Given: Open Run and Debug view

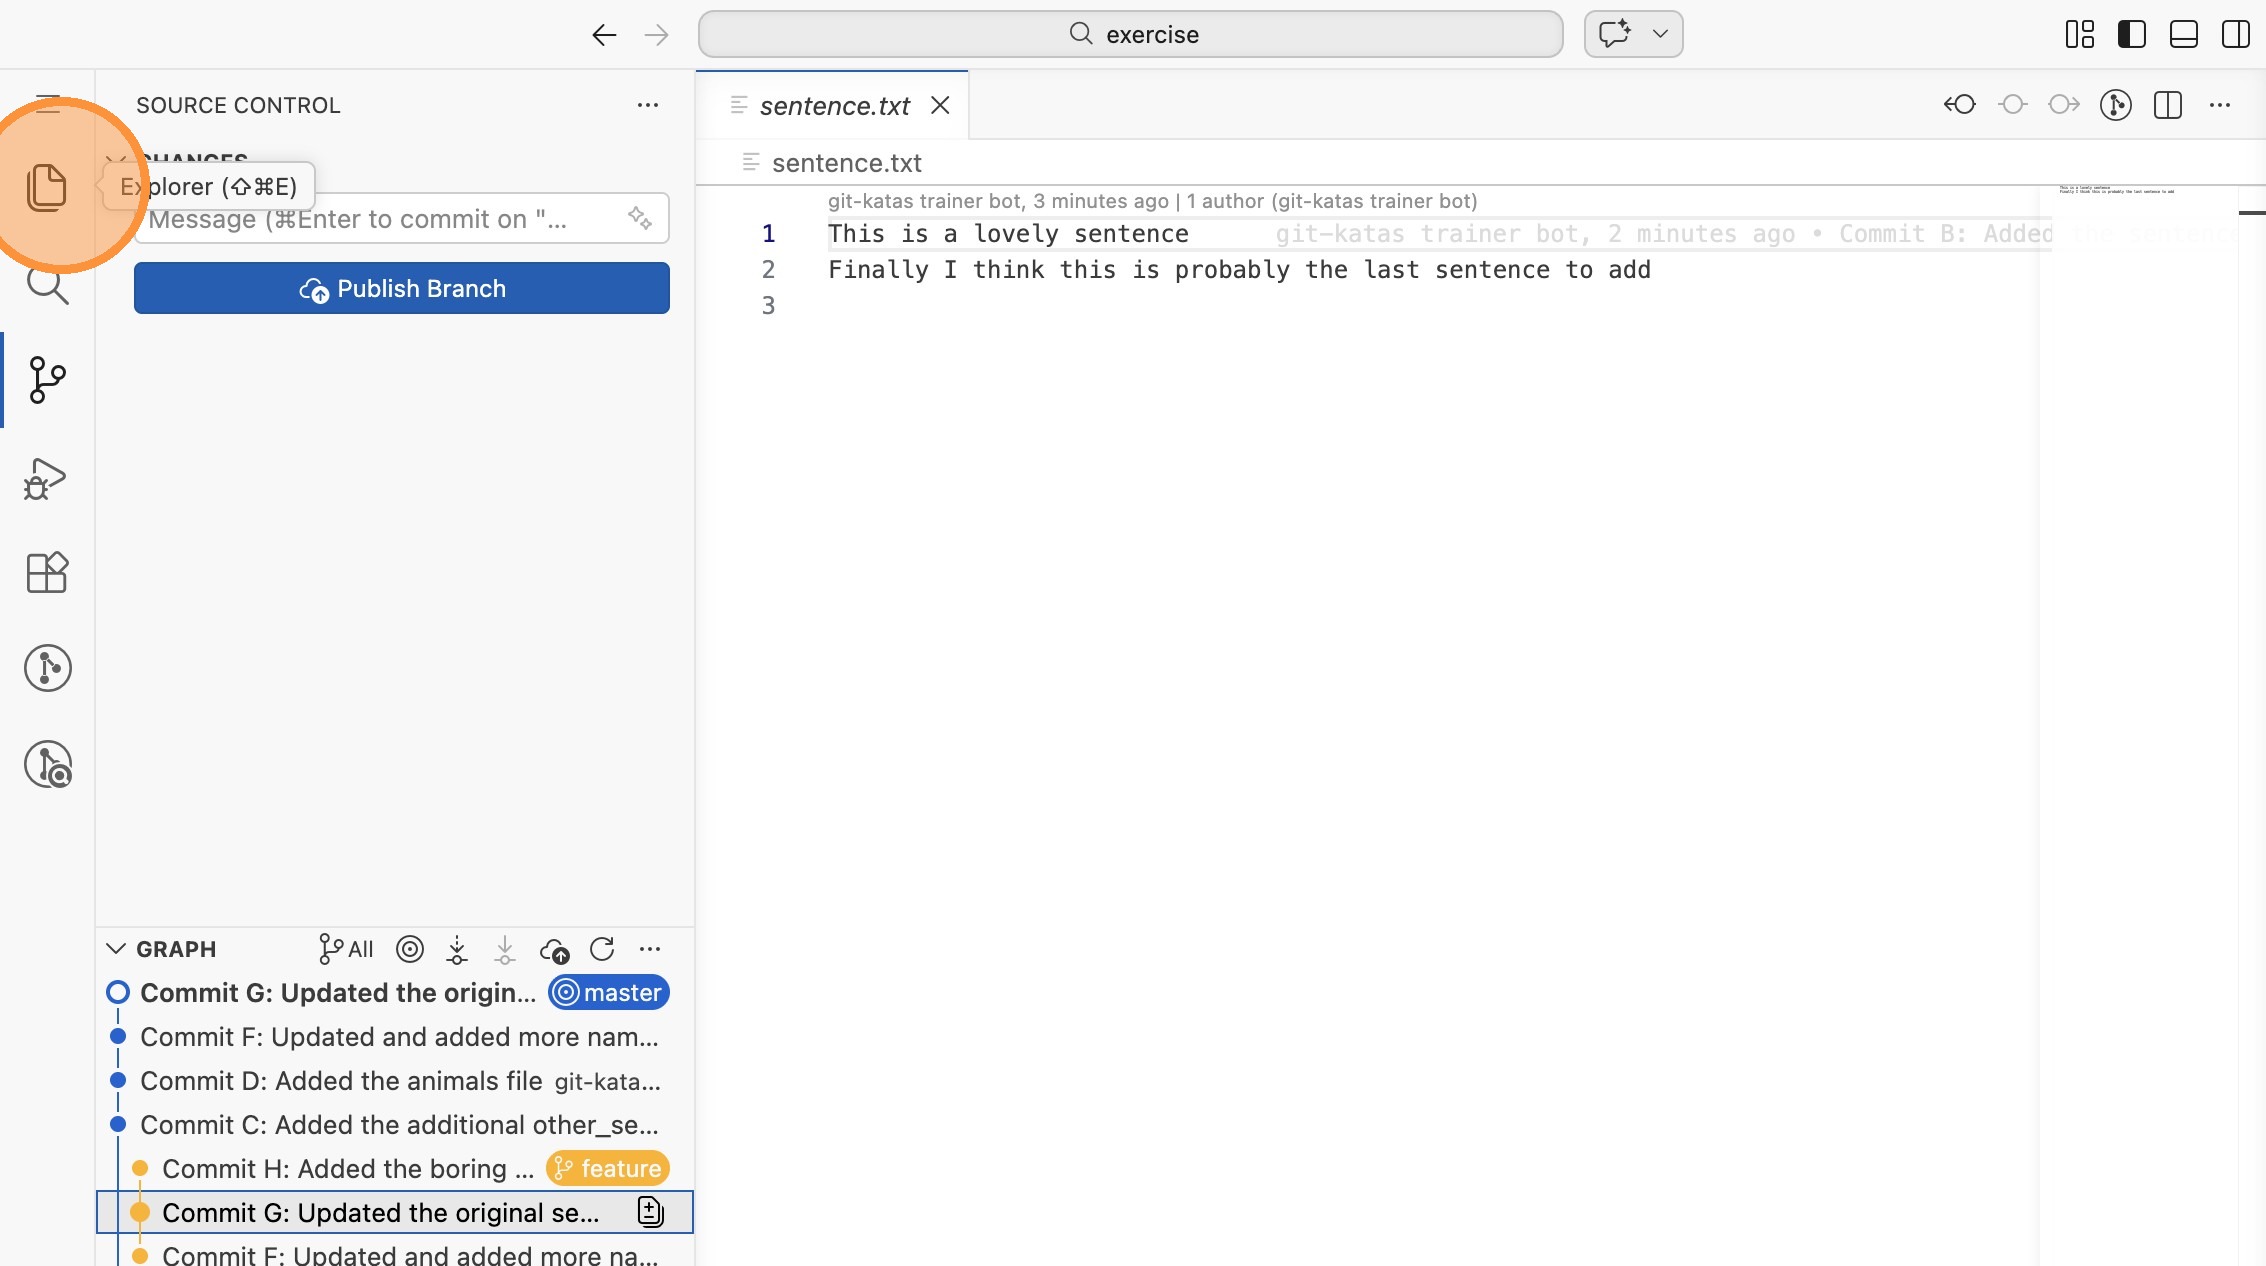Looking at the screenshot, I should 46,478.
